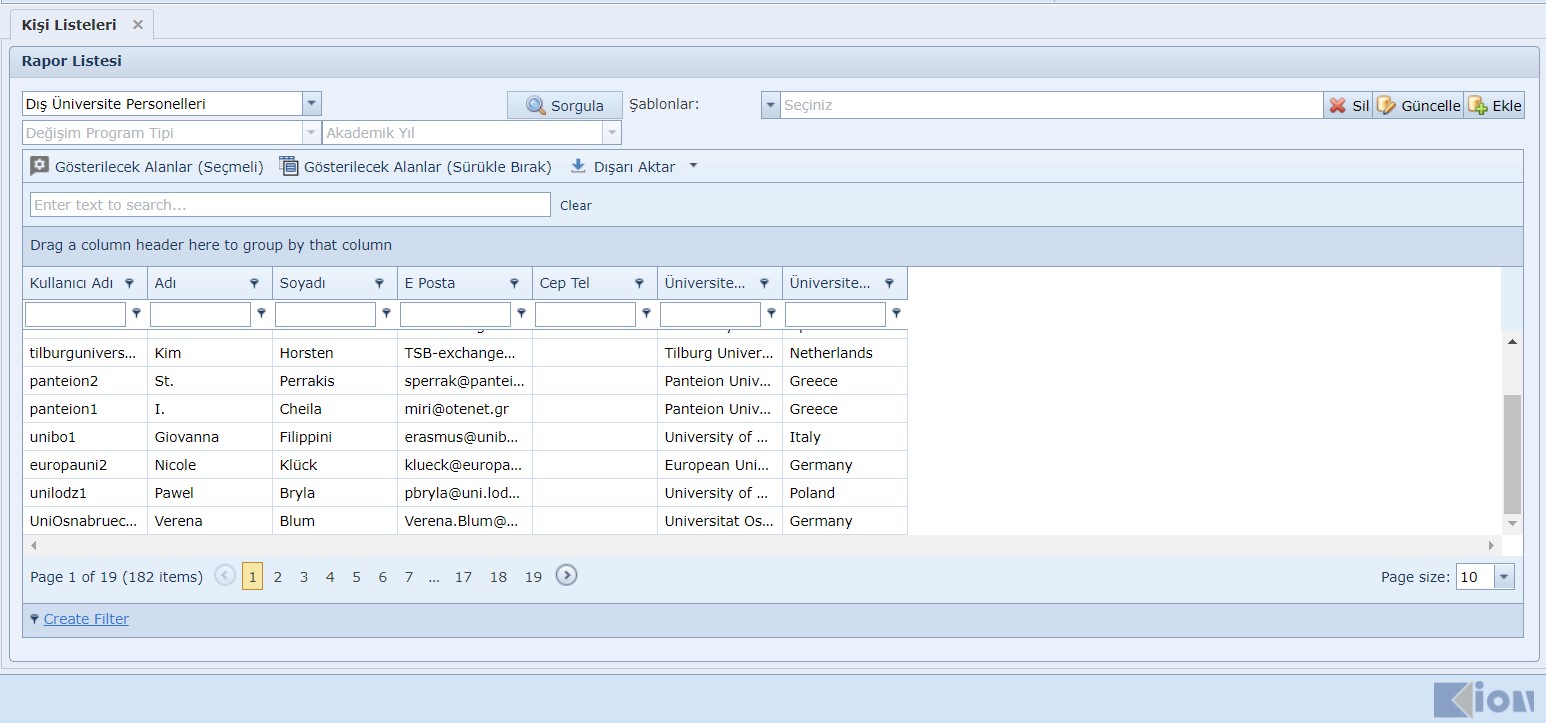Click the Clear search link
Image resolution: width=1546 pixels, height=723 pixels.
point(576,206)
